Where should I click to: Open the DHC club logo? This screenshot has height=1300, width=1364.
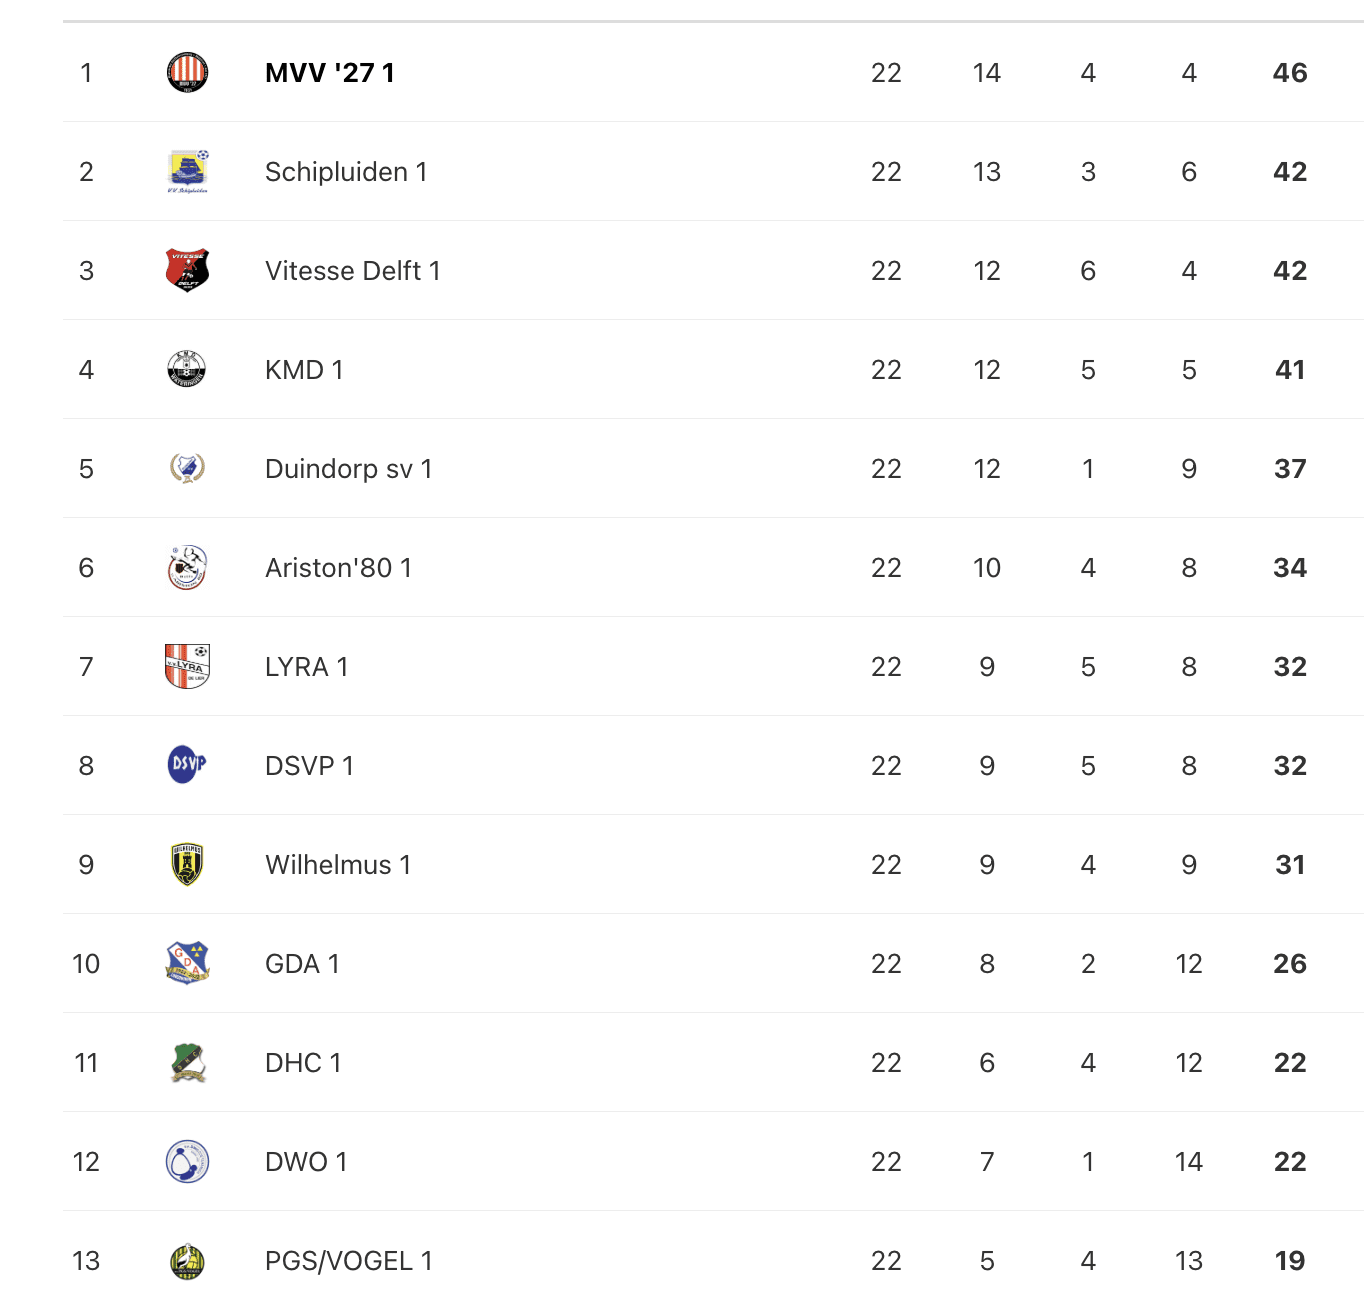[187, 1062]
